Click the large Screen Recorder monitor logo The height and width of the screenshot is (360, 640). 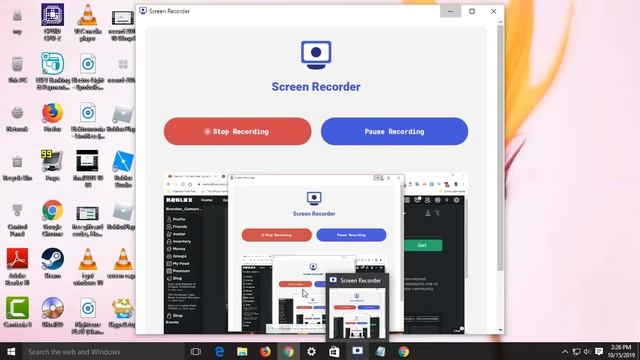pyautogui.click(x=316, y=55)
